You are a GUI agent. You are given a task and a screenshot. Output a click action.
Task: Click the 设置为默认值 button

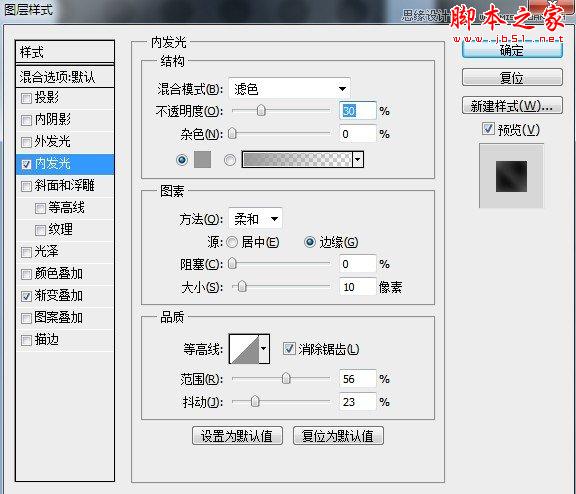click(x=237, y=436)
